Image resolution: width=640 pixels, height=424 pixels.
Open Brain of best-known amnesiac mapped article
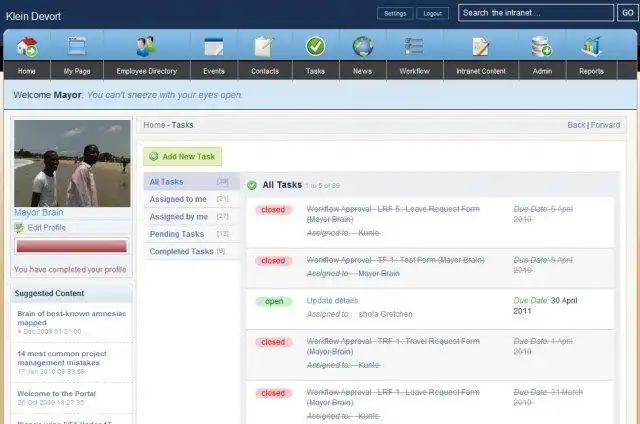(72, 318)
